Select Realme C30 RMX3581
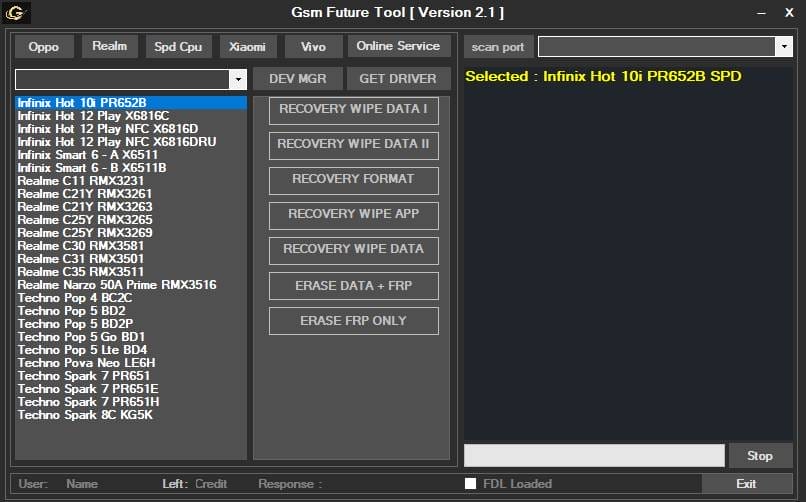The image size is (806, 502). point(131,246)
